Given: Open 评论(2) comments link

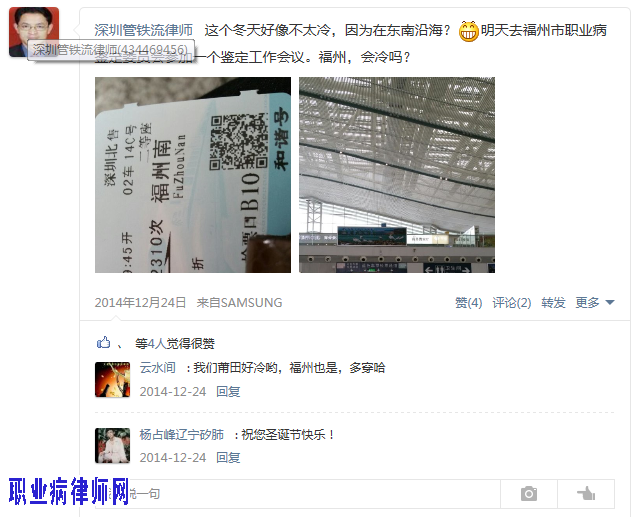Looking at the screenshot, I should pos(511,303).
